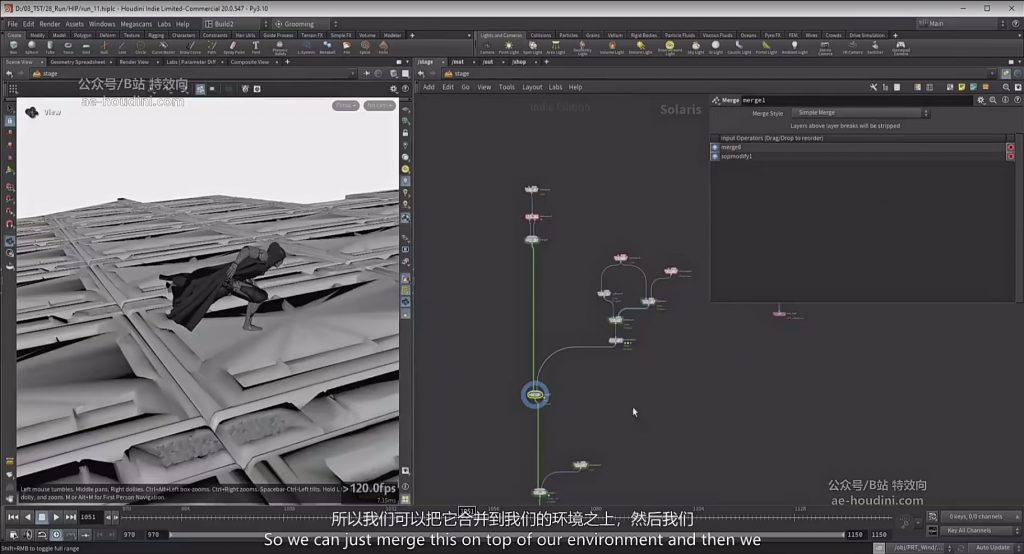1024x554 pixels.
Task: Select the Tube shelf tool
Action: click(x=50, y=47)
